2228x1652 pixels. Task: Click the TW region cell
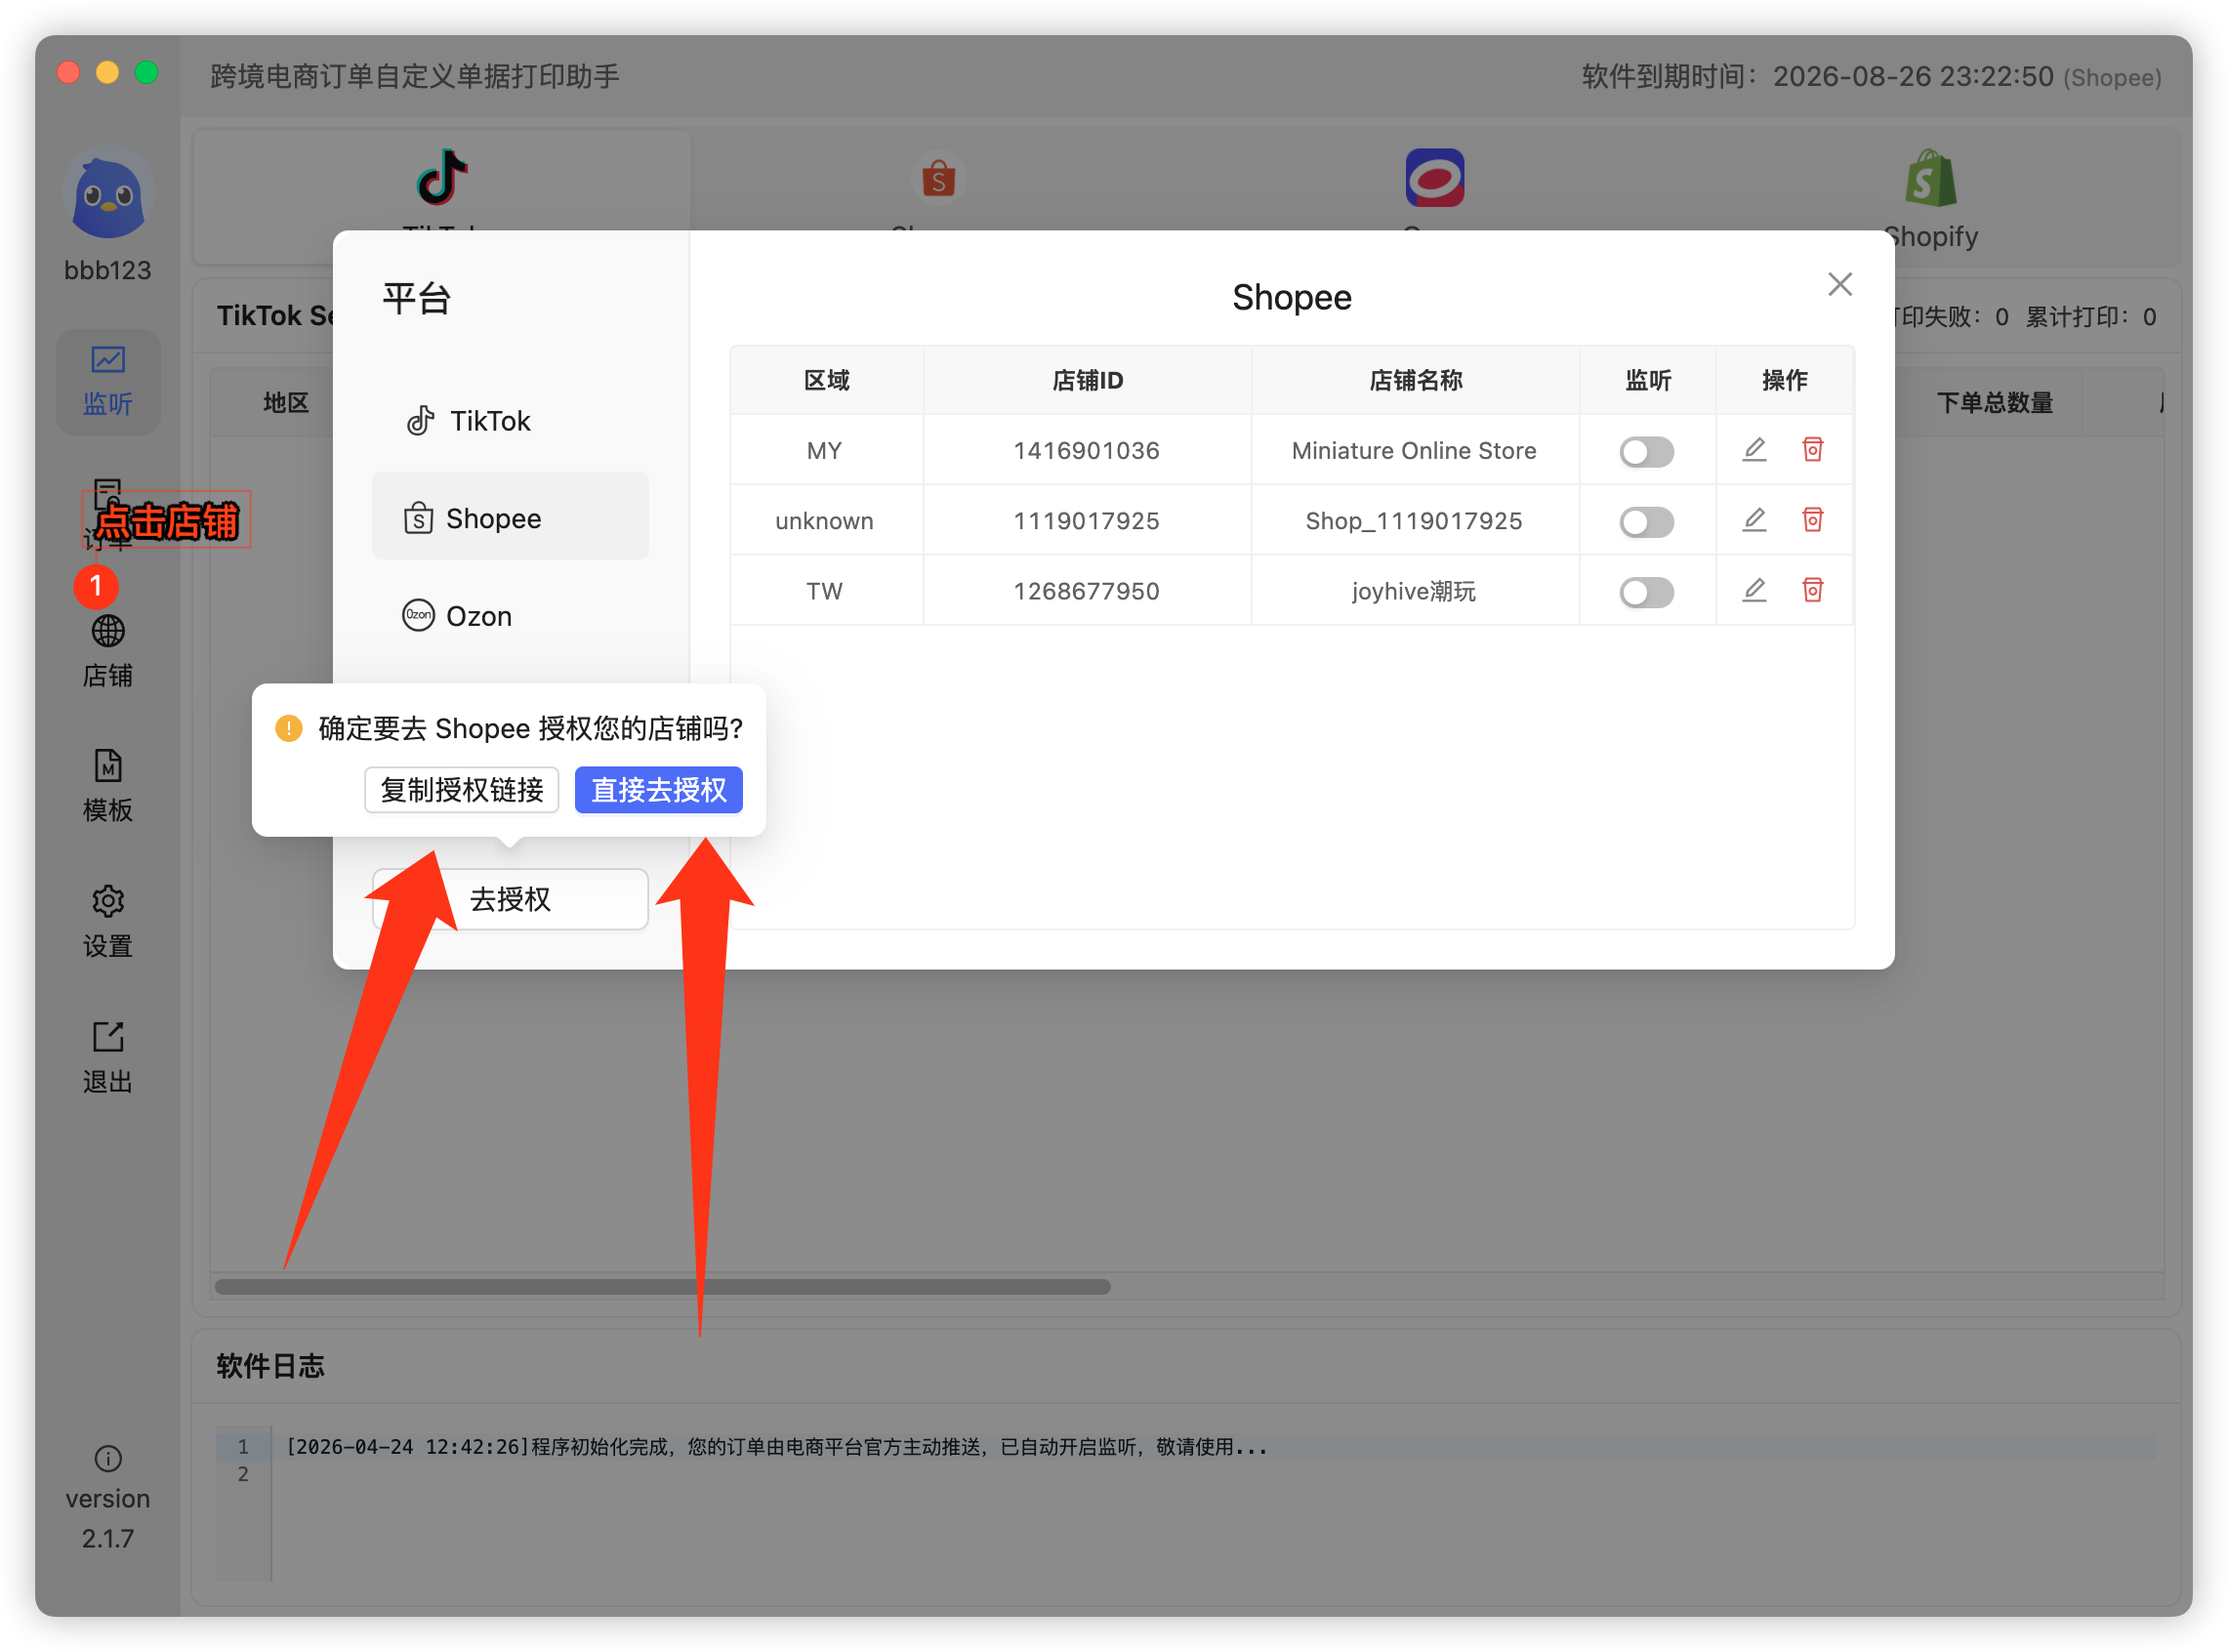825,591
